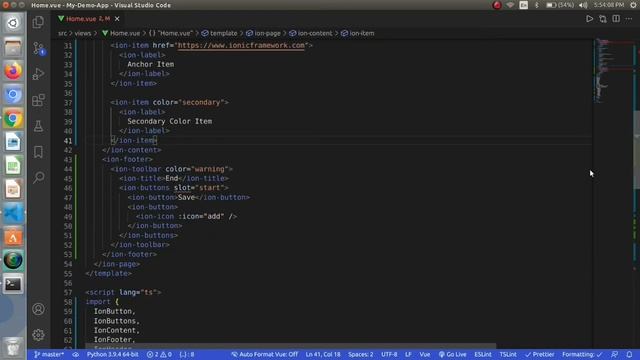Open the Manage gear menu
640x360 pixels.
pos(38,335)
